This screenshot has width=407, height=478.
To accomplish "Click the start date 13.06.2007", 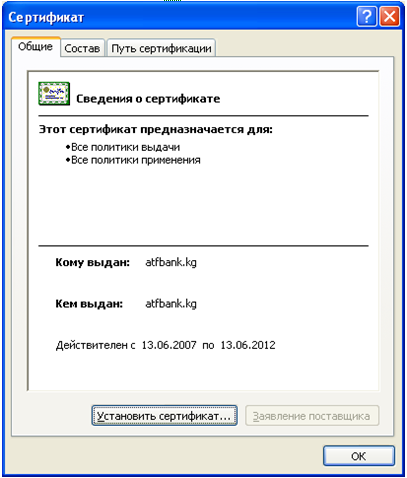I will pyautogui.click(x=169, y=345).
